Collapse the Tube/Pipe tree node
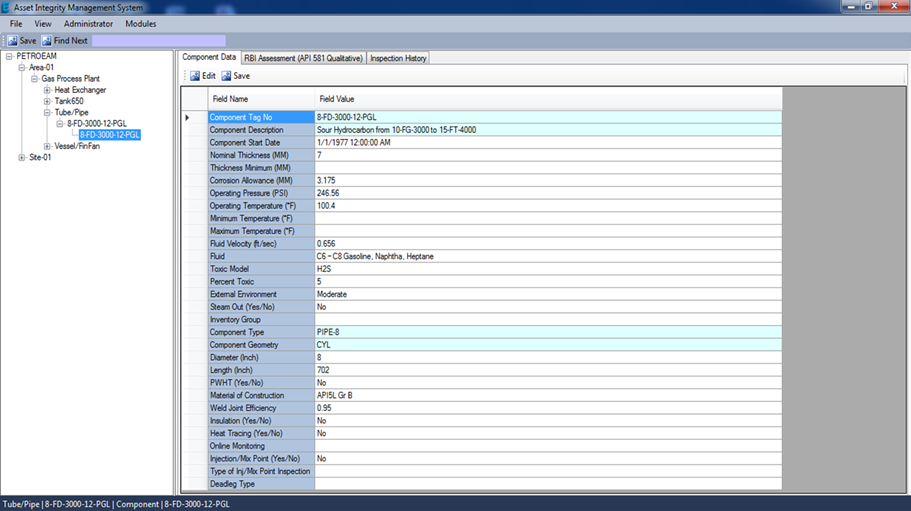The image size is (911, 511). (47, 113)
